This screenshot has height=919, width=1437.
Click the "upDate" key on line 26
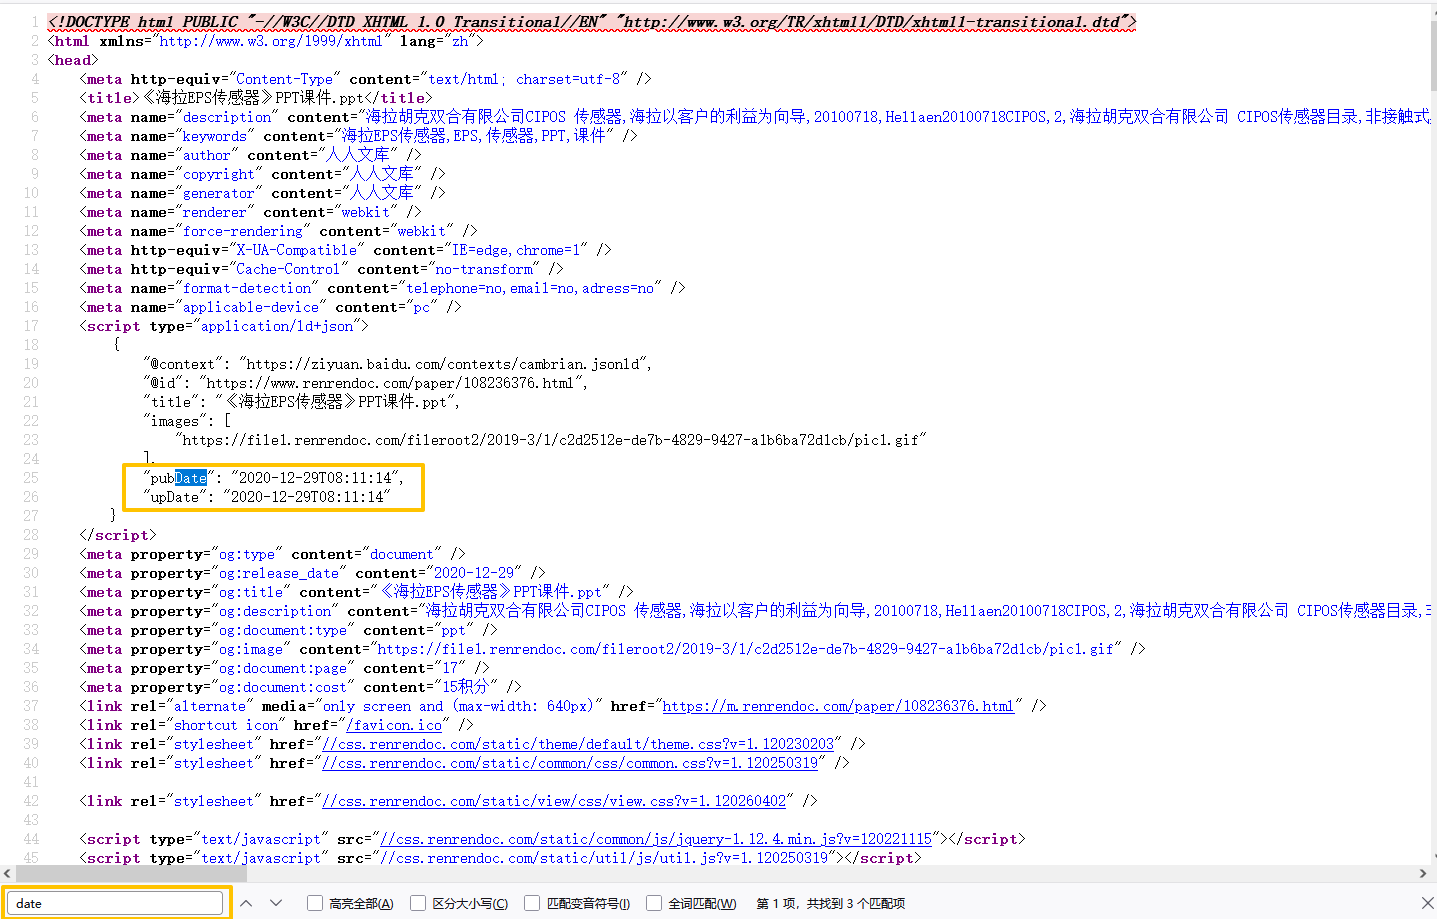coord(175,497)
